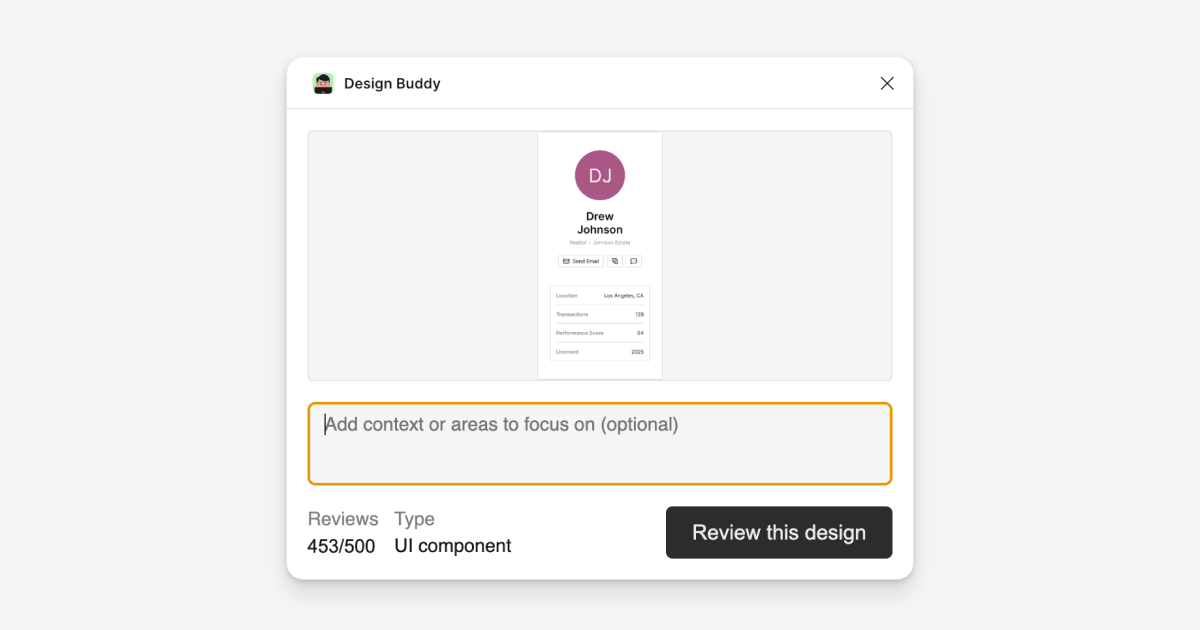The width and height of the screenshot is (1200, 630).
Task: Click the Reviews 453/500 counter
Action: 340,545
